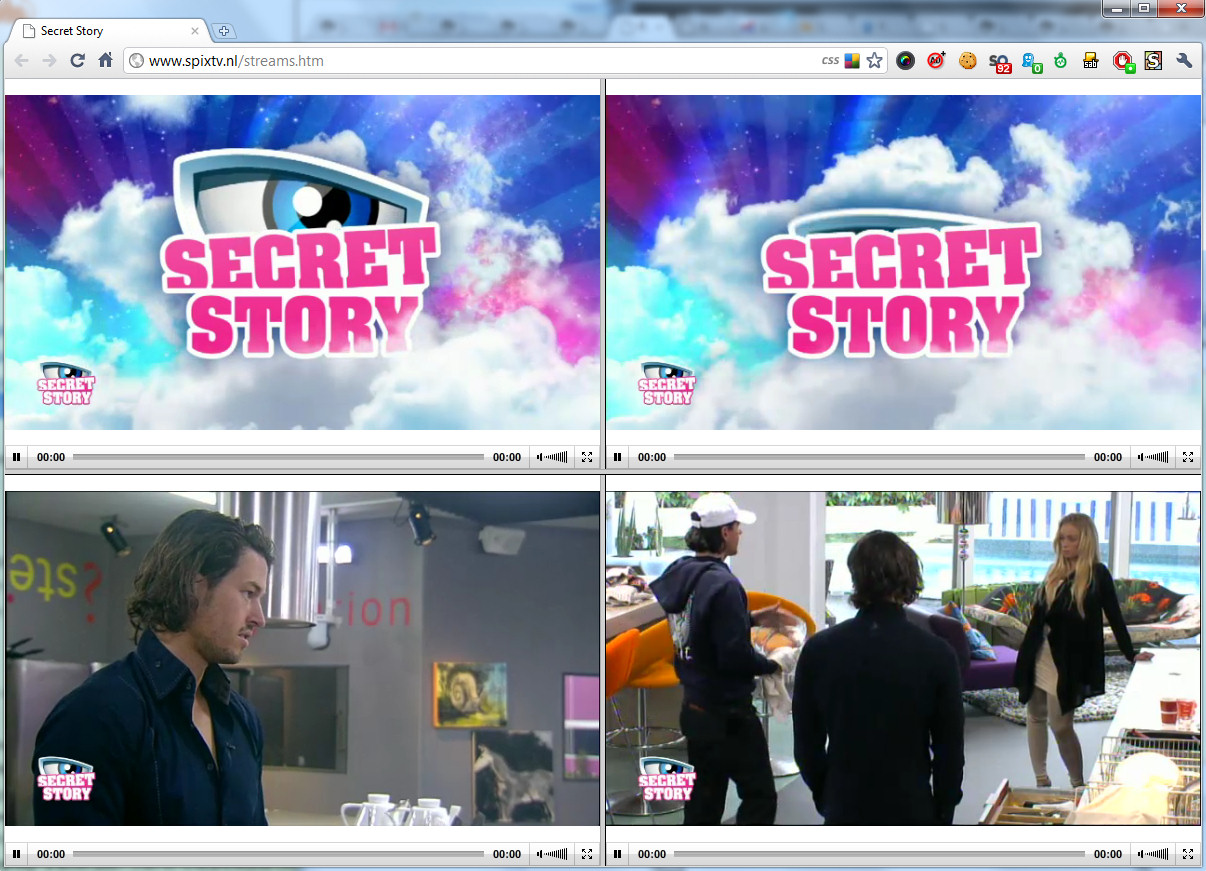The image size is (1206, 871).
Task: Open the cookie extension icon
Action: coord(967,61)
